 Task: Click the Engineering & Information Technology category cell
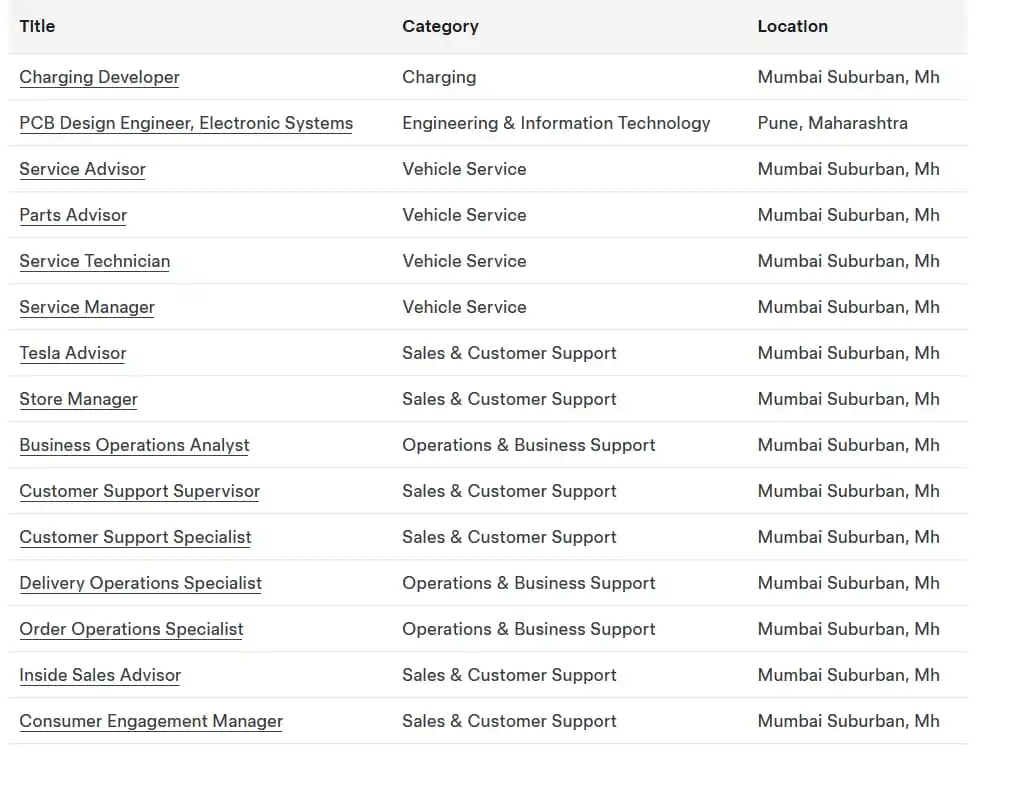[556, 123]
